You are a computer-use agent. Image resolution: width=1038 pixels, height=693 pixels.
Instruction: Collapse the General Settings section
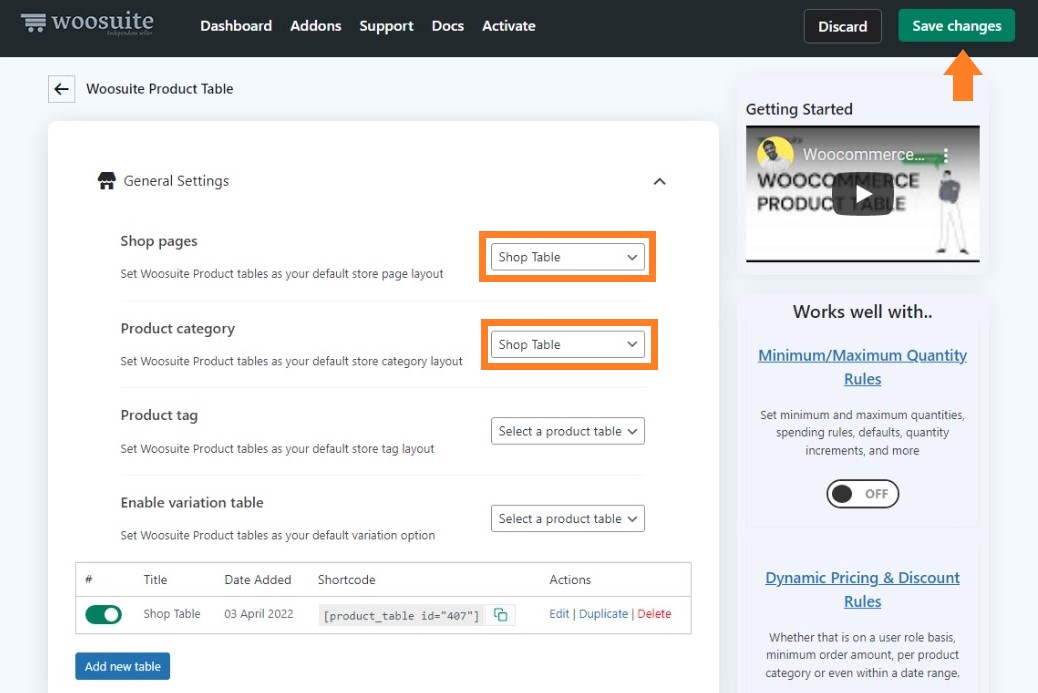[659, 181]
